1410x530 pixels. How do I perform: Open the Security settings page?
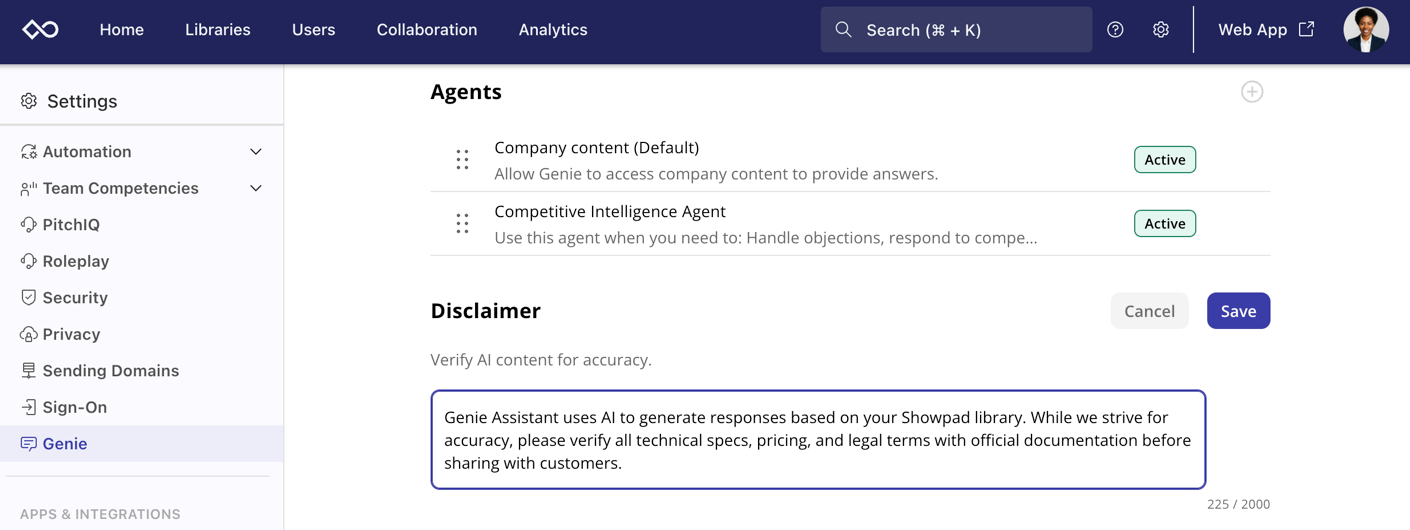click(x=75, y=298)
